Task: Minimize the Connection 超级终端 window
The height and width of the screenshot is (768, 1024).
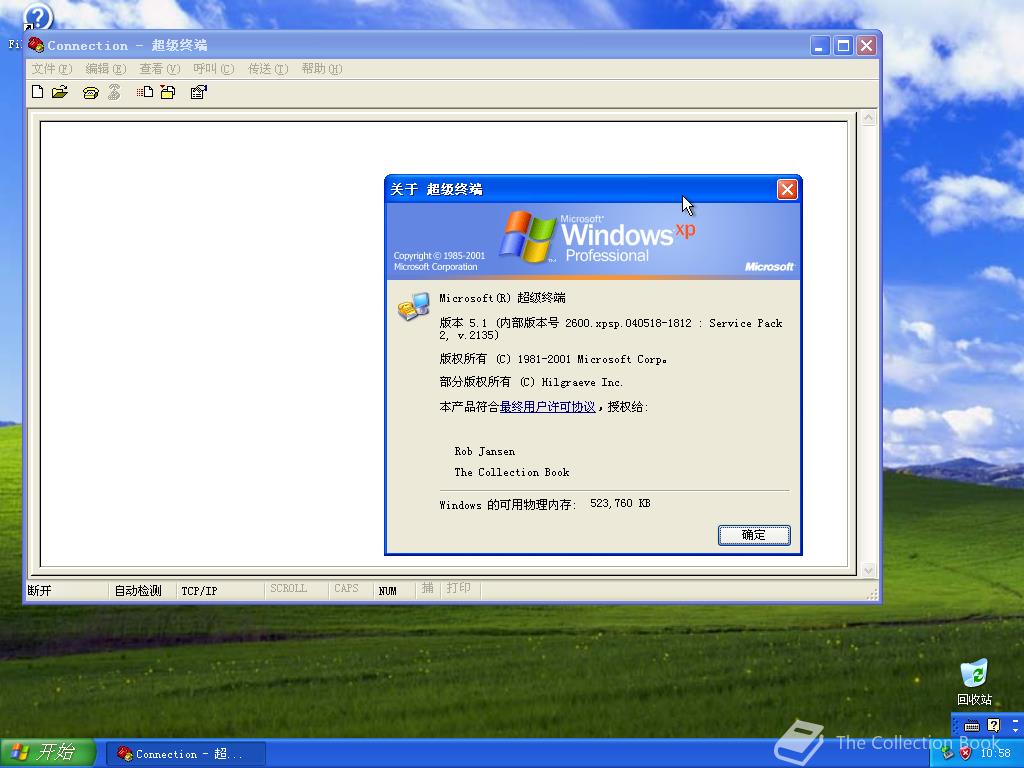Action: pyautogui.click(x=820, y=46)
